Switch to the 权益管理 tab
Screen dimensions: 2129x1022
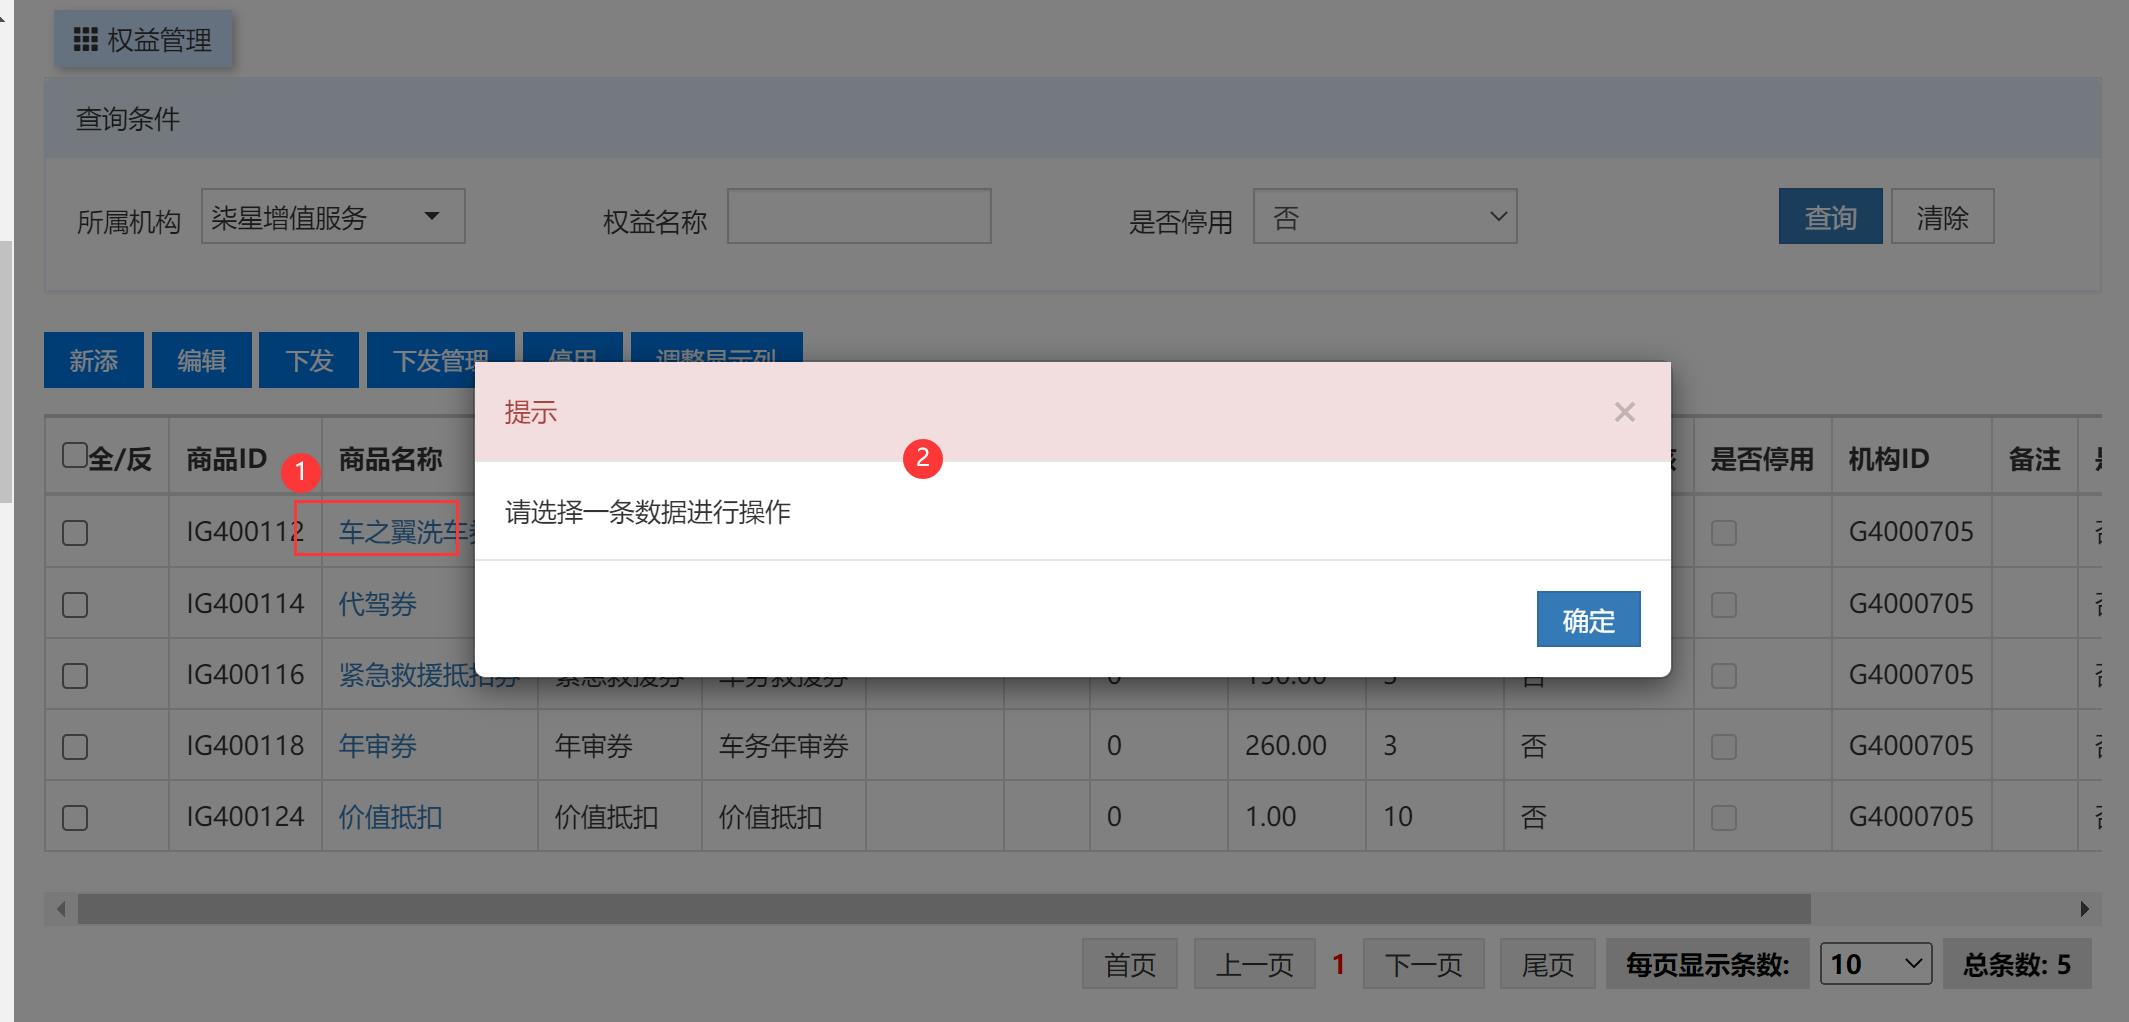pyautogui.click(x=144, y=39)
